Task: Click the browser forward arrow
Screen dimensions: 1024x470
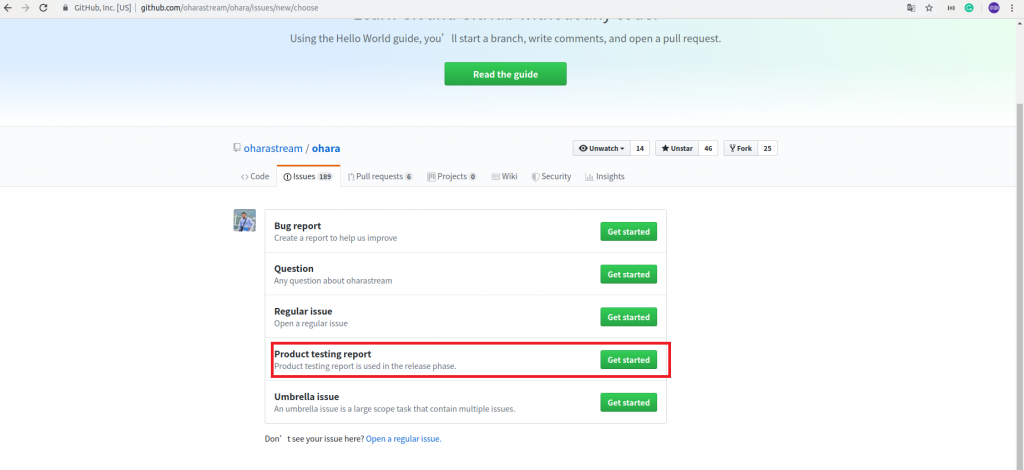Action: [x=25, y=8]
